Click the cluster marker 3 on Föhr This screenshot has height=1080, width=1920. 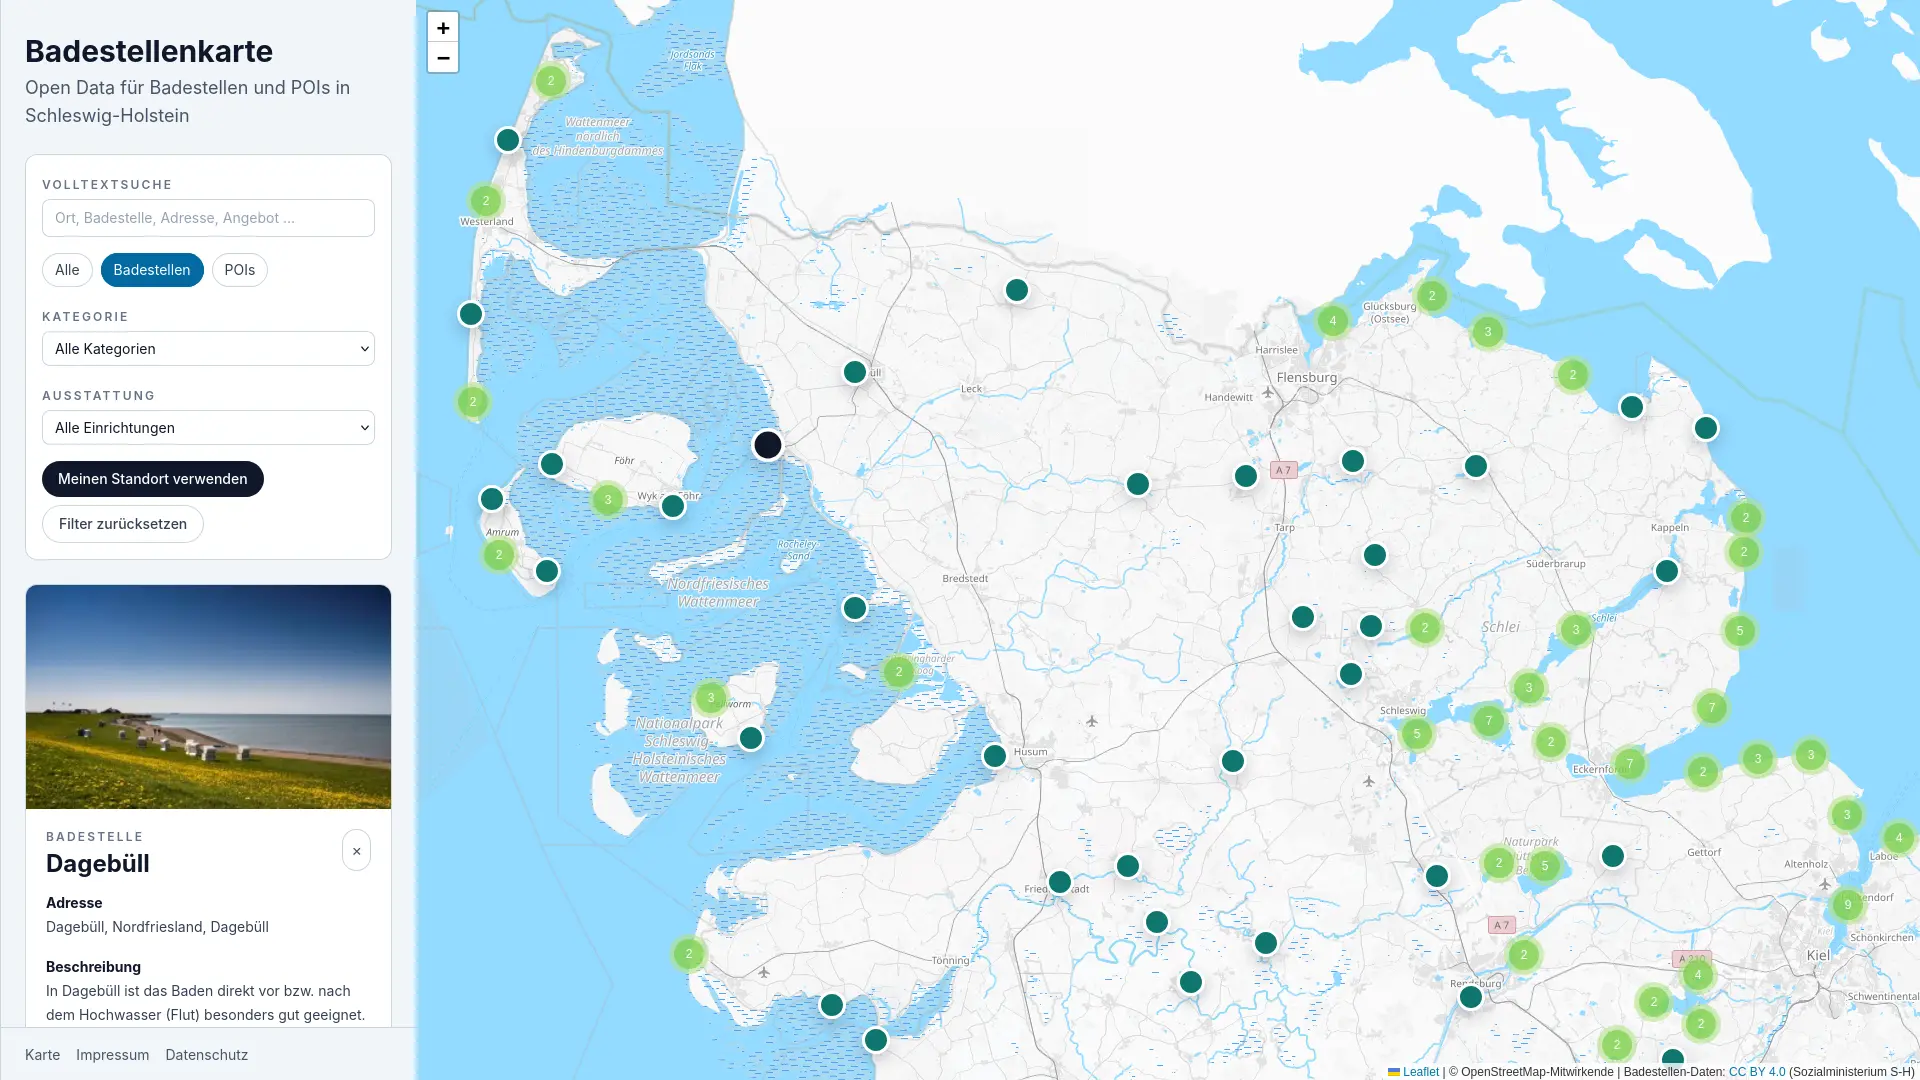click(607, 499)
